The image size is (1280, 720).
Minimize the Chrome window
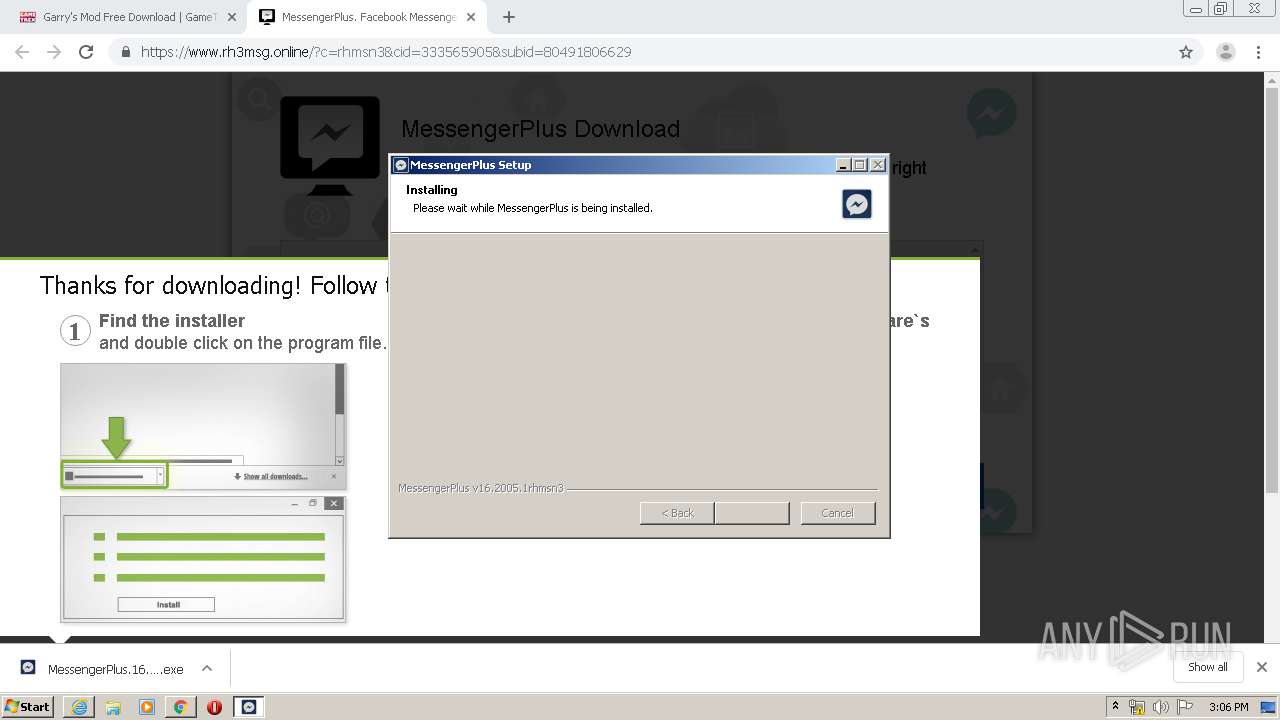(x=1195, y=8)
